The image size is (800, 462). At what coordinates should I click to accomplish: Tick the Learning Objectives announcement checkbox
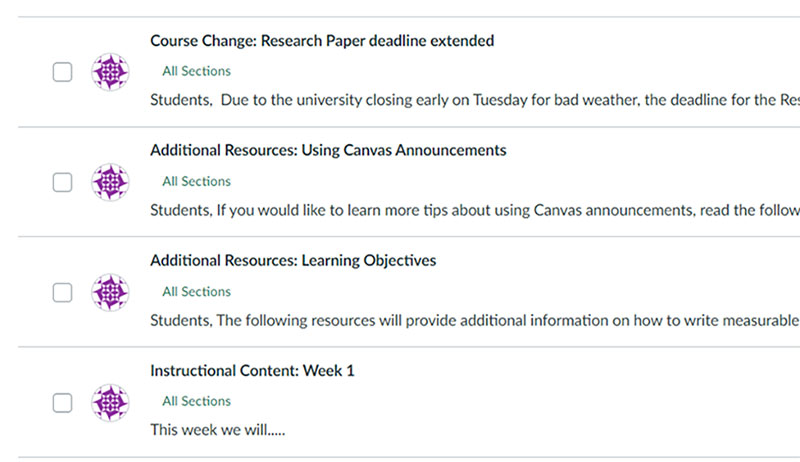62,292
